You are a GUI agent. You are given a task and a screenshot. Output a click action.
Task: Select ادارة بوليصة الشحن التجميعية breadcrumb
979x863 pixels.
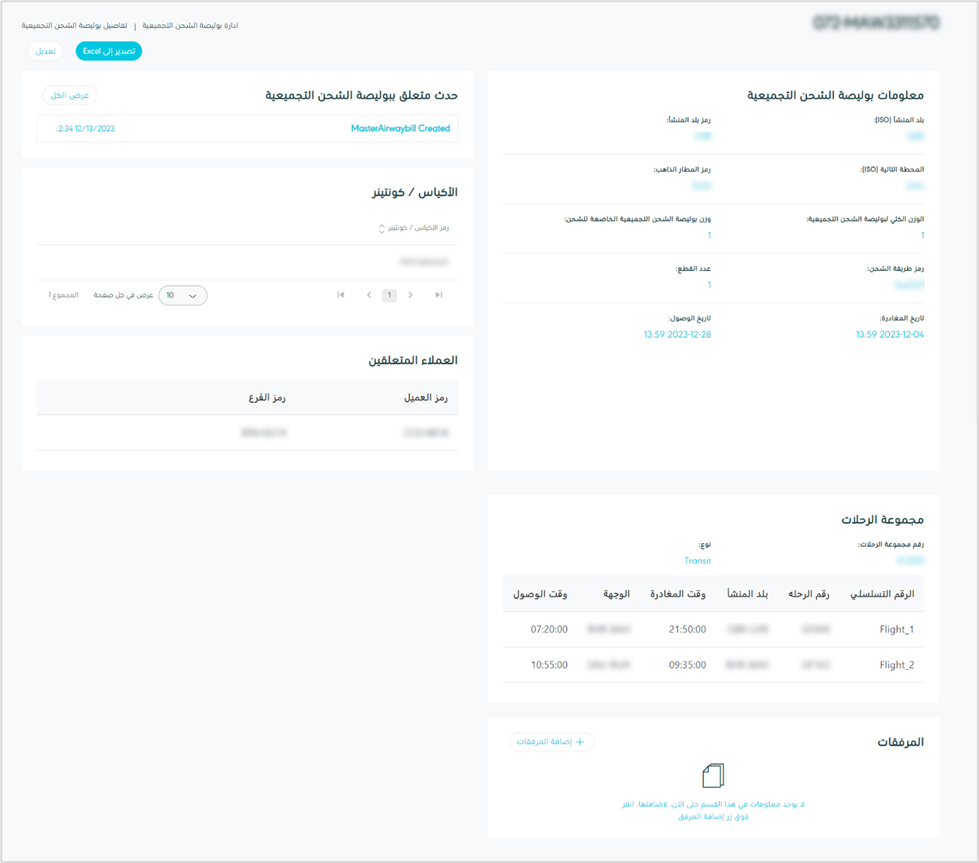[x=190, y=25]
